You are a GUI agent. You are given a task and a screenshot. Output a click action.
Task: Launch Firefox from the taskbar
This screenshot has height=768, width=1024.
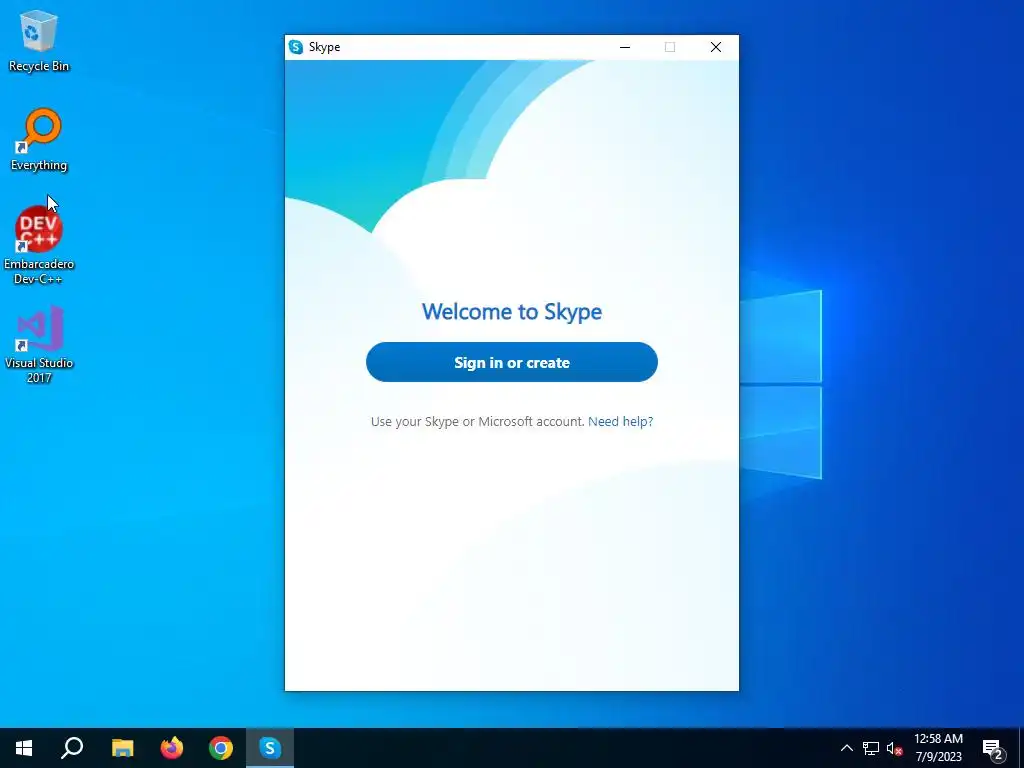172,748
